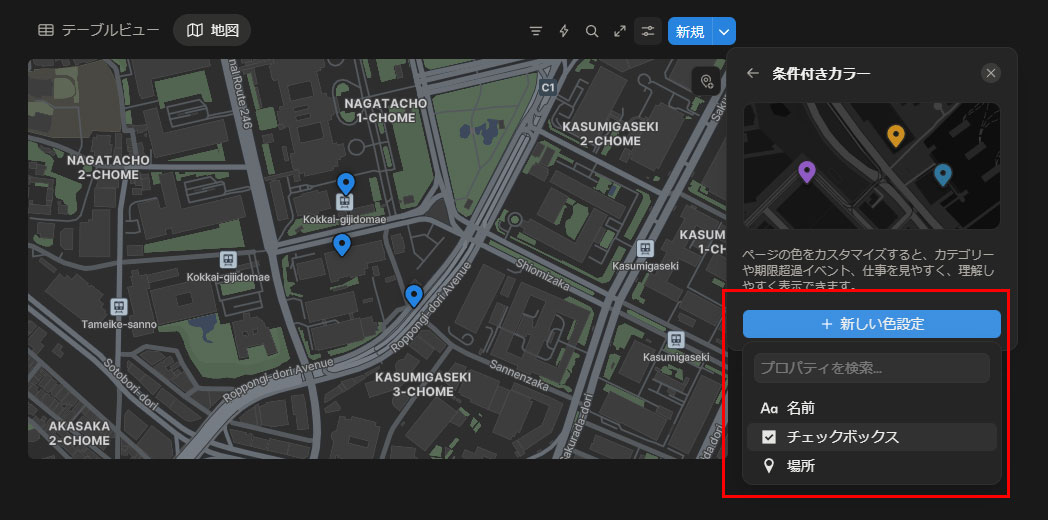Choose the 場所 property option
The width and height of the screenshot is (1048, 520).
coord(800,466)
